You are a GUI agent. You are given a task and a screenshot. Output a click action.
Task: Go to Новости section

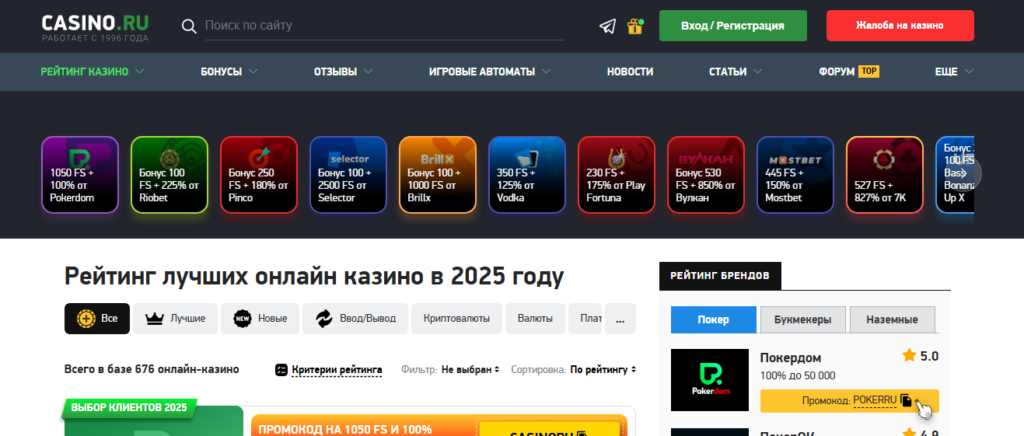(630, 72)
